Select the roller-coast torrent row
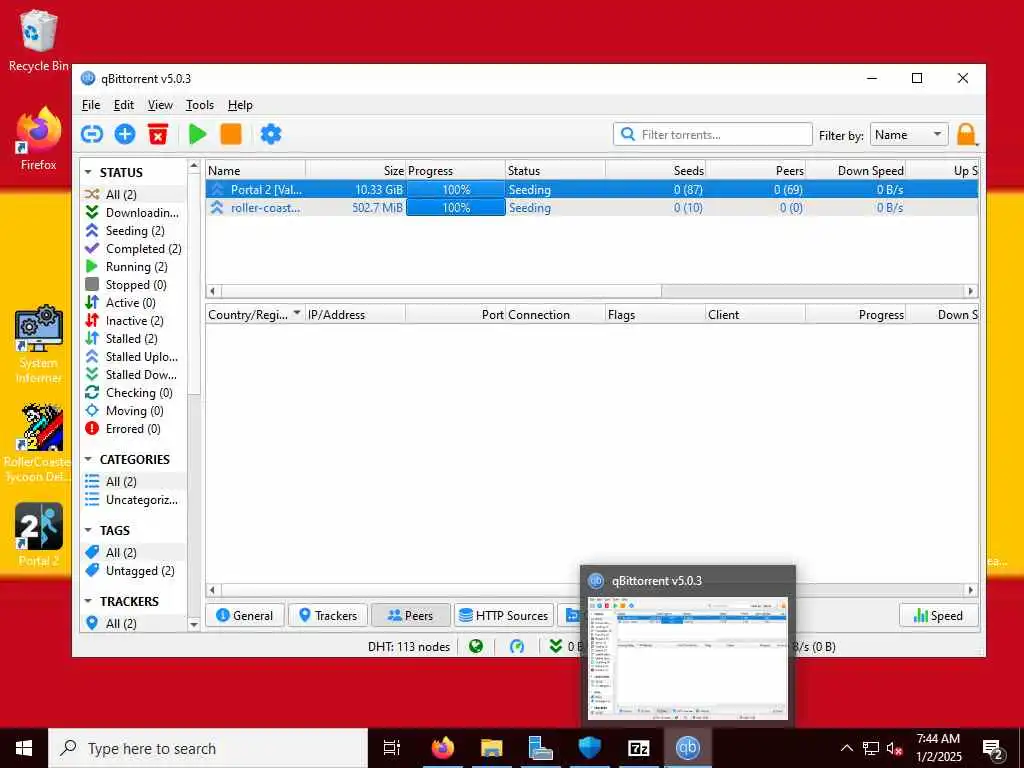Image resolution: width=1024 pixels, height=768 pixels. (x=592, y=208)
